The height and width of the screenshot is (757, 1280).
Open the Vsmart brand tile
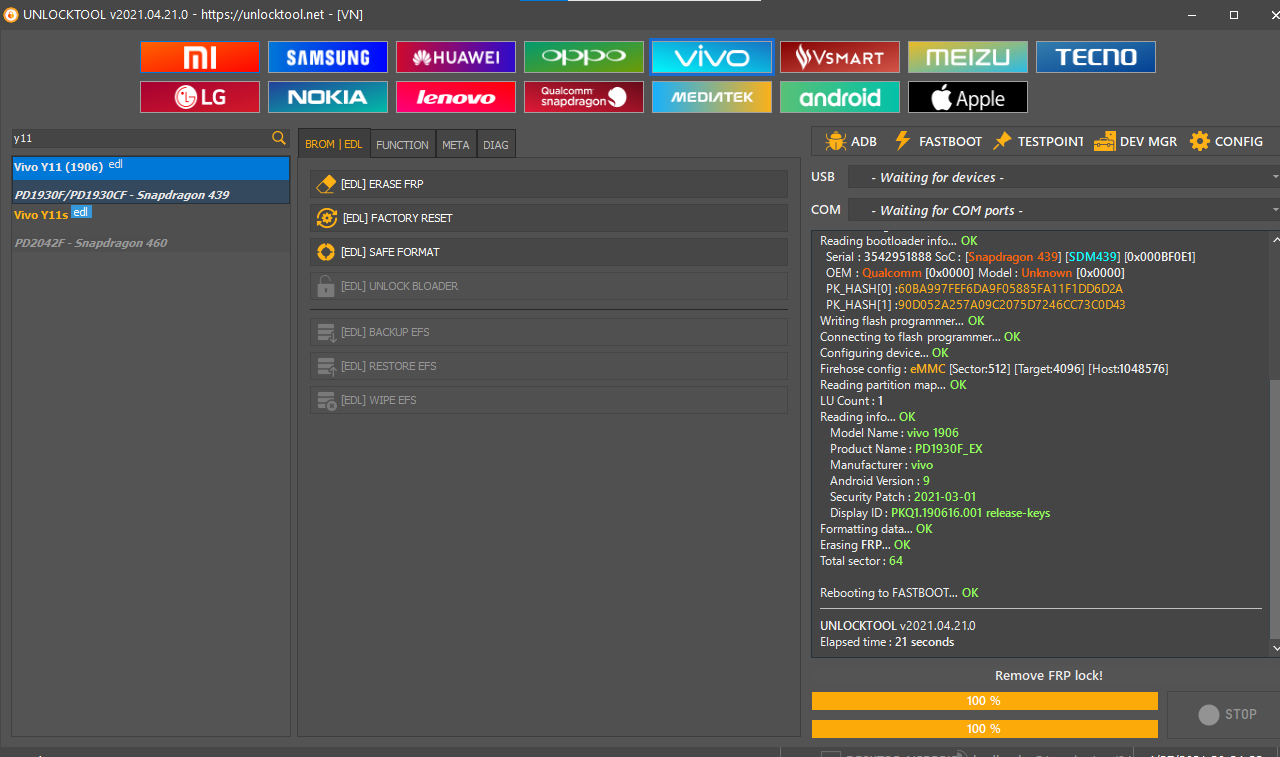(840, 57)
